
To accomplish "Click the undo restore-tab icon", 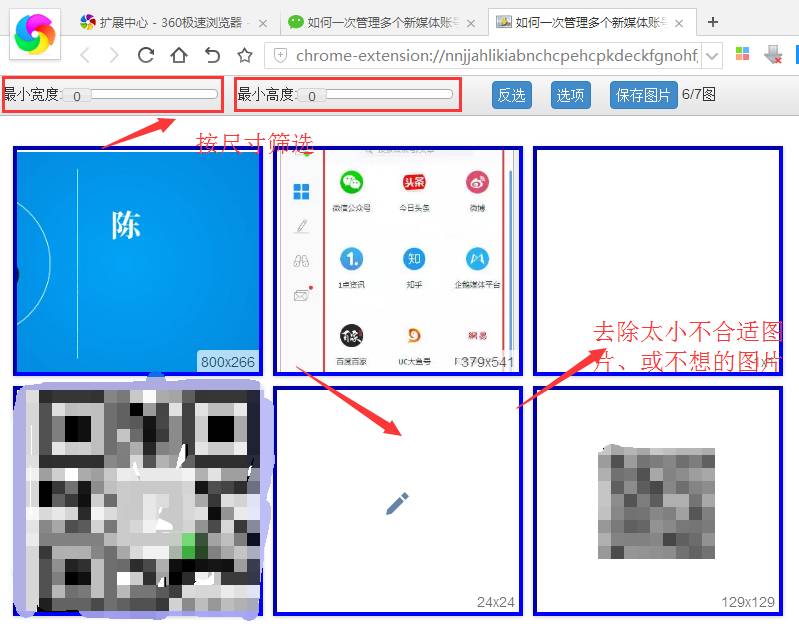I will click(212, 55).
